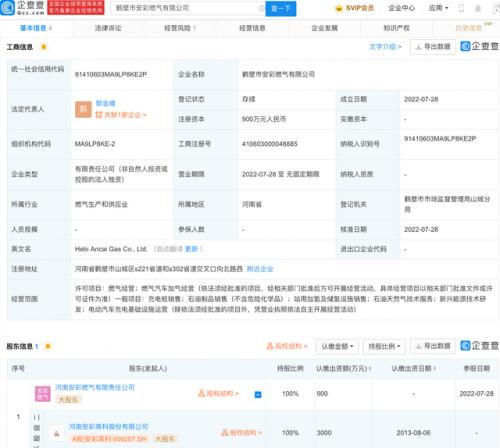This screenshot has width=500, height=448.
Task: Collapse the shareholder row using minus box
Action: (x=258, y=395)
